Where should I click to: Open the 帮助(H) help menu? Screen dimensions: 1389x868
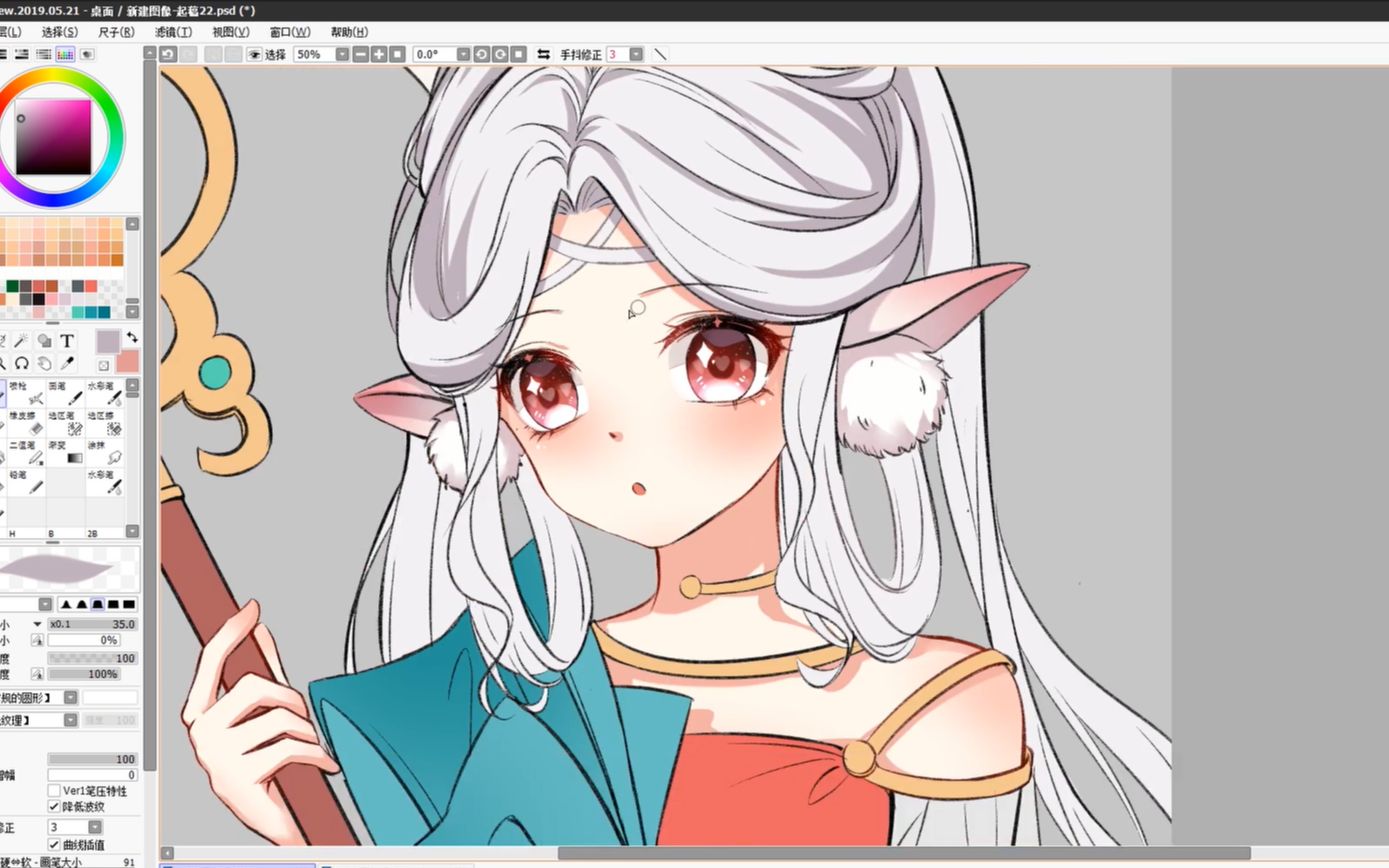pyautogui.click(x=349, y=32)
